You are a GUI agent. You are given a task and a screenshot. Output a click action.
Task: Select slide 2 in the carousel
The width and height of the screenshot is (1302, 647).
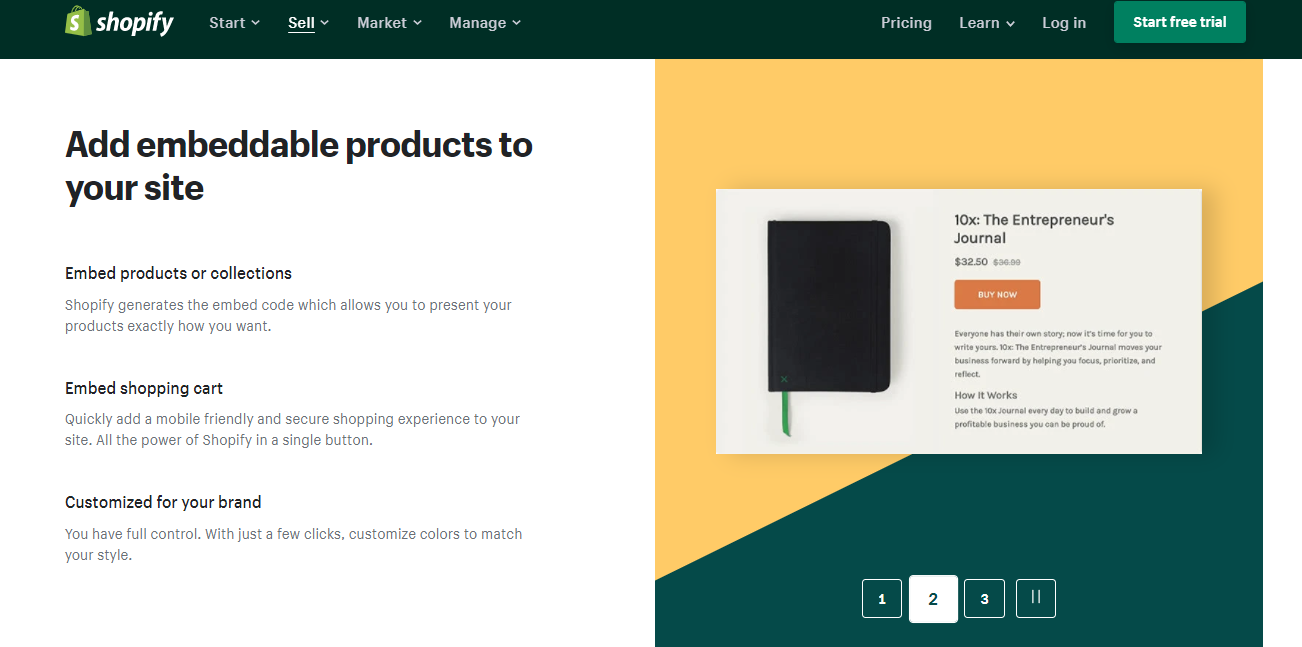click(x=933, y=599)
